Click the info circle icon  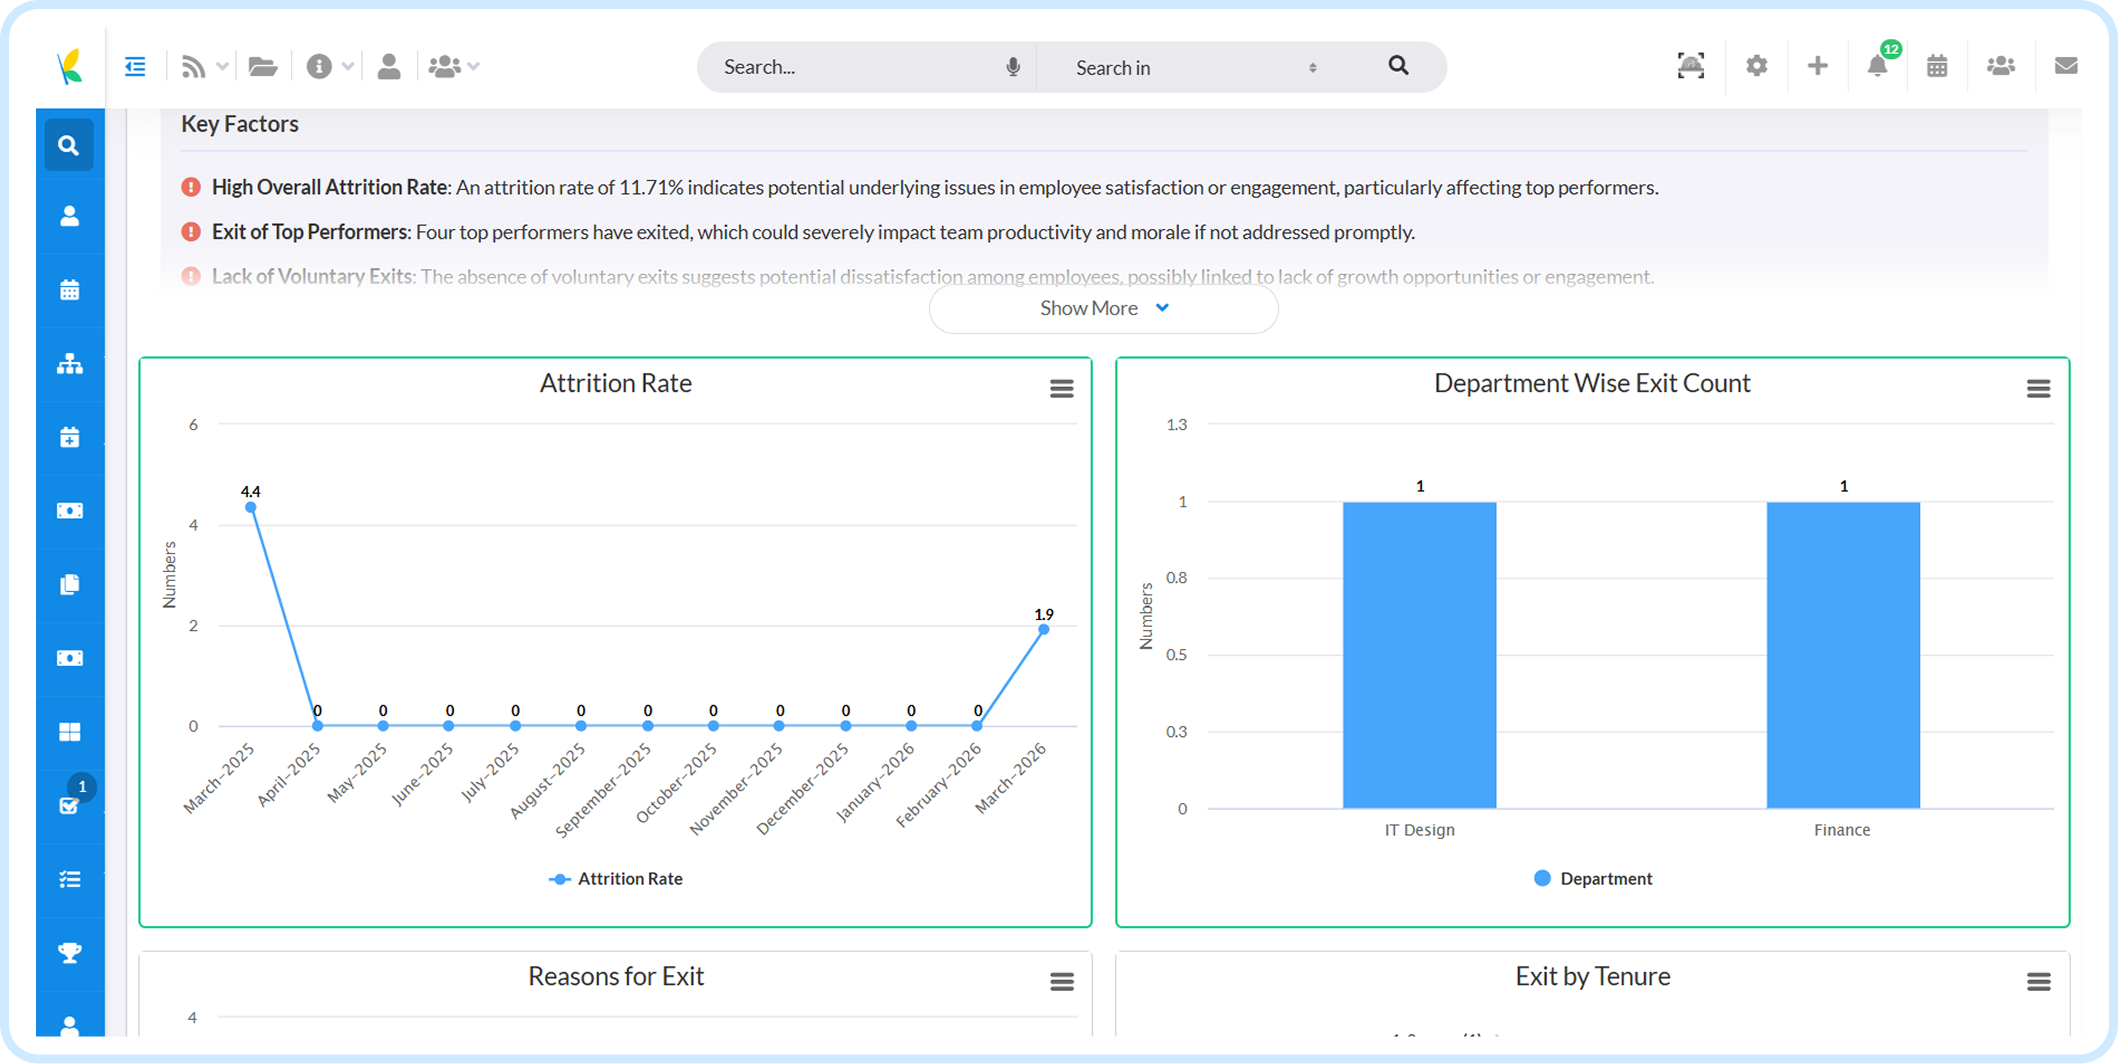pyautogui.click(x=319, y=67)
